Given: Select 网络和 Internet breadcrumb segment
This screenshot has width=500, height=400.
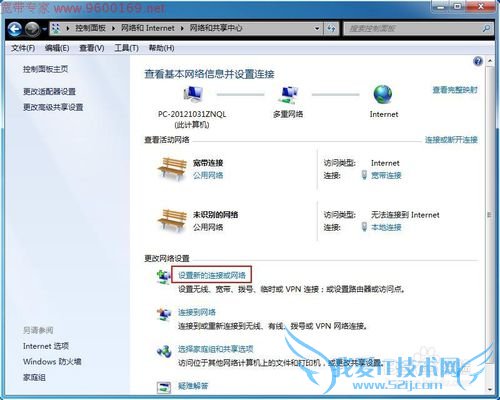Looking at the screenshot, I should (x=148, y=28).
